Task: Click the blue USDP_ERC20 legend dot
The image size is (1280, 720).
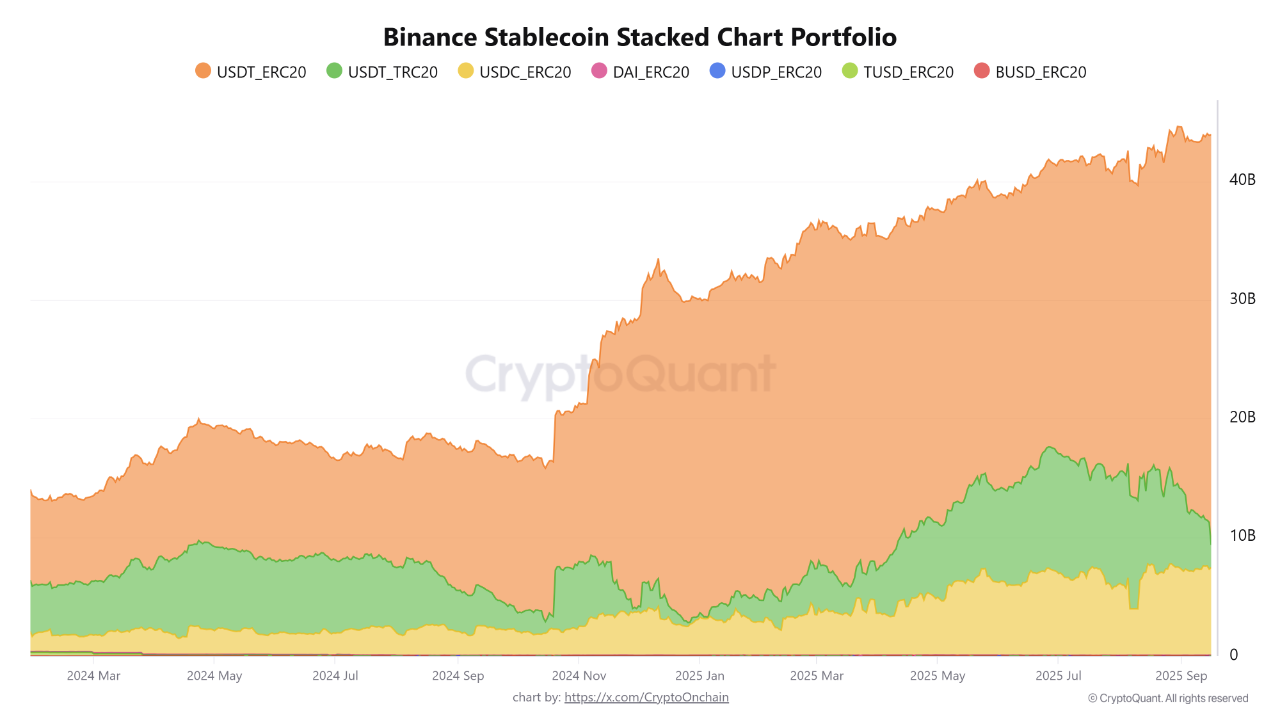Action: click(716, 71)
